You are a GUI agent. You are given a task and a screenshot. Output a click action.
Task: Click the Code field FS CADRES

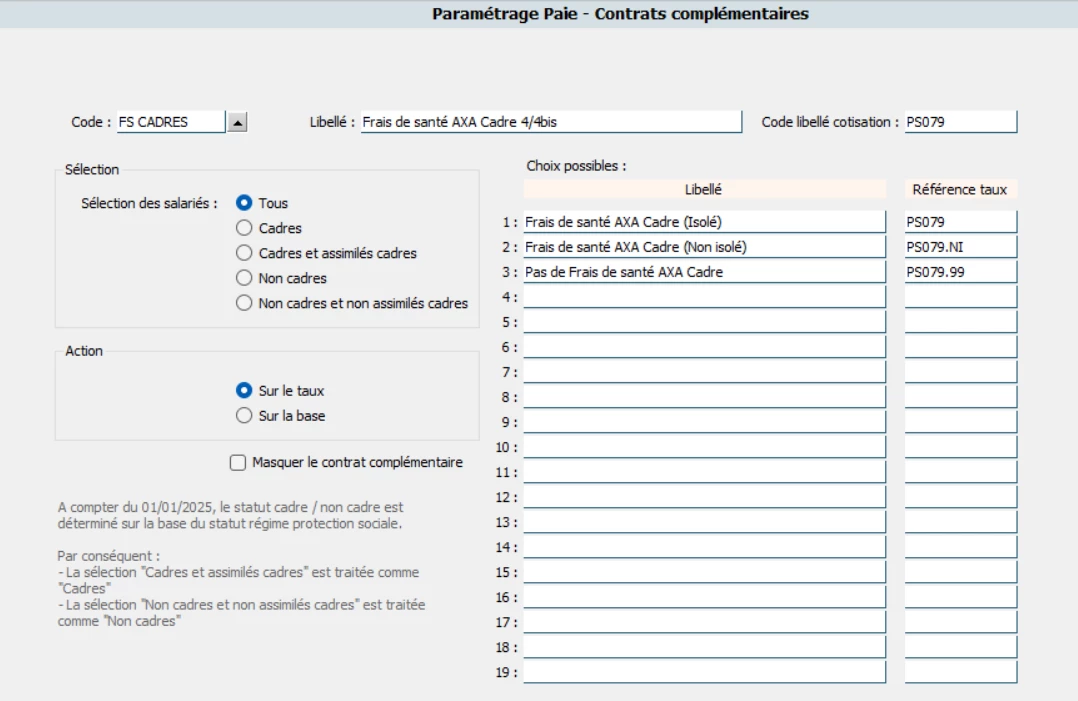coord(170,122)
